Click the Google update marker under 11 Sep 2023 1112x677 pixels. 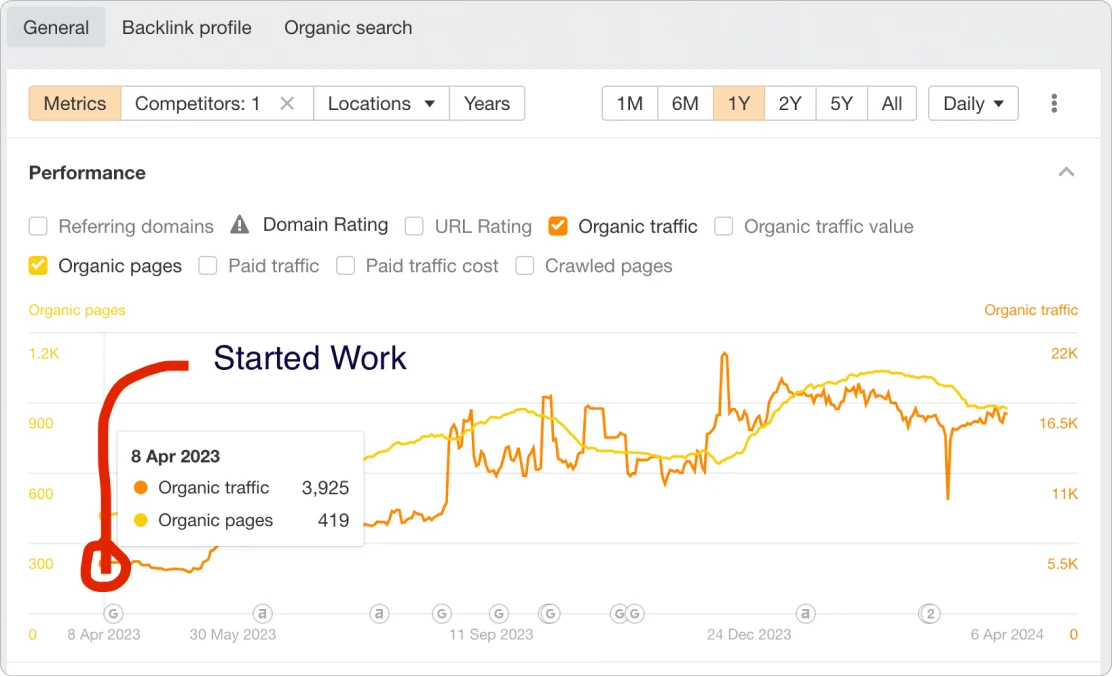point(499,614)
